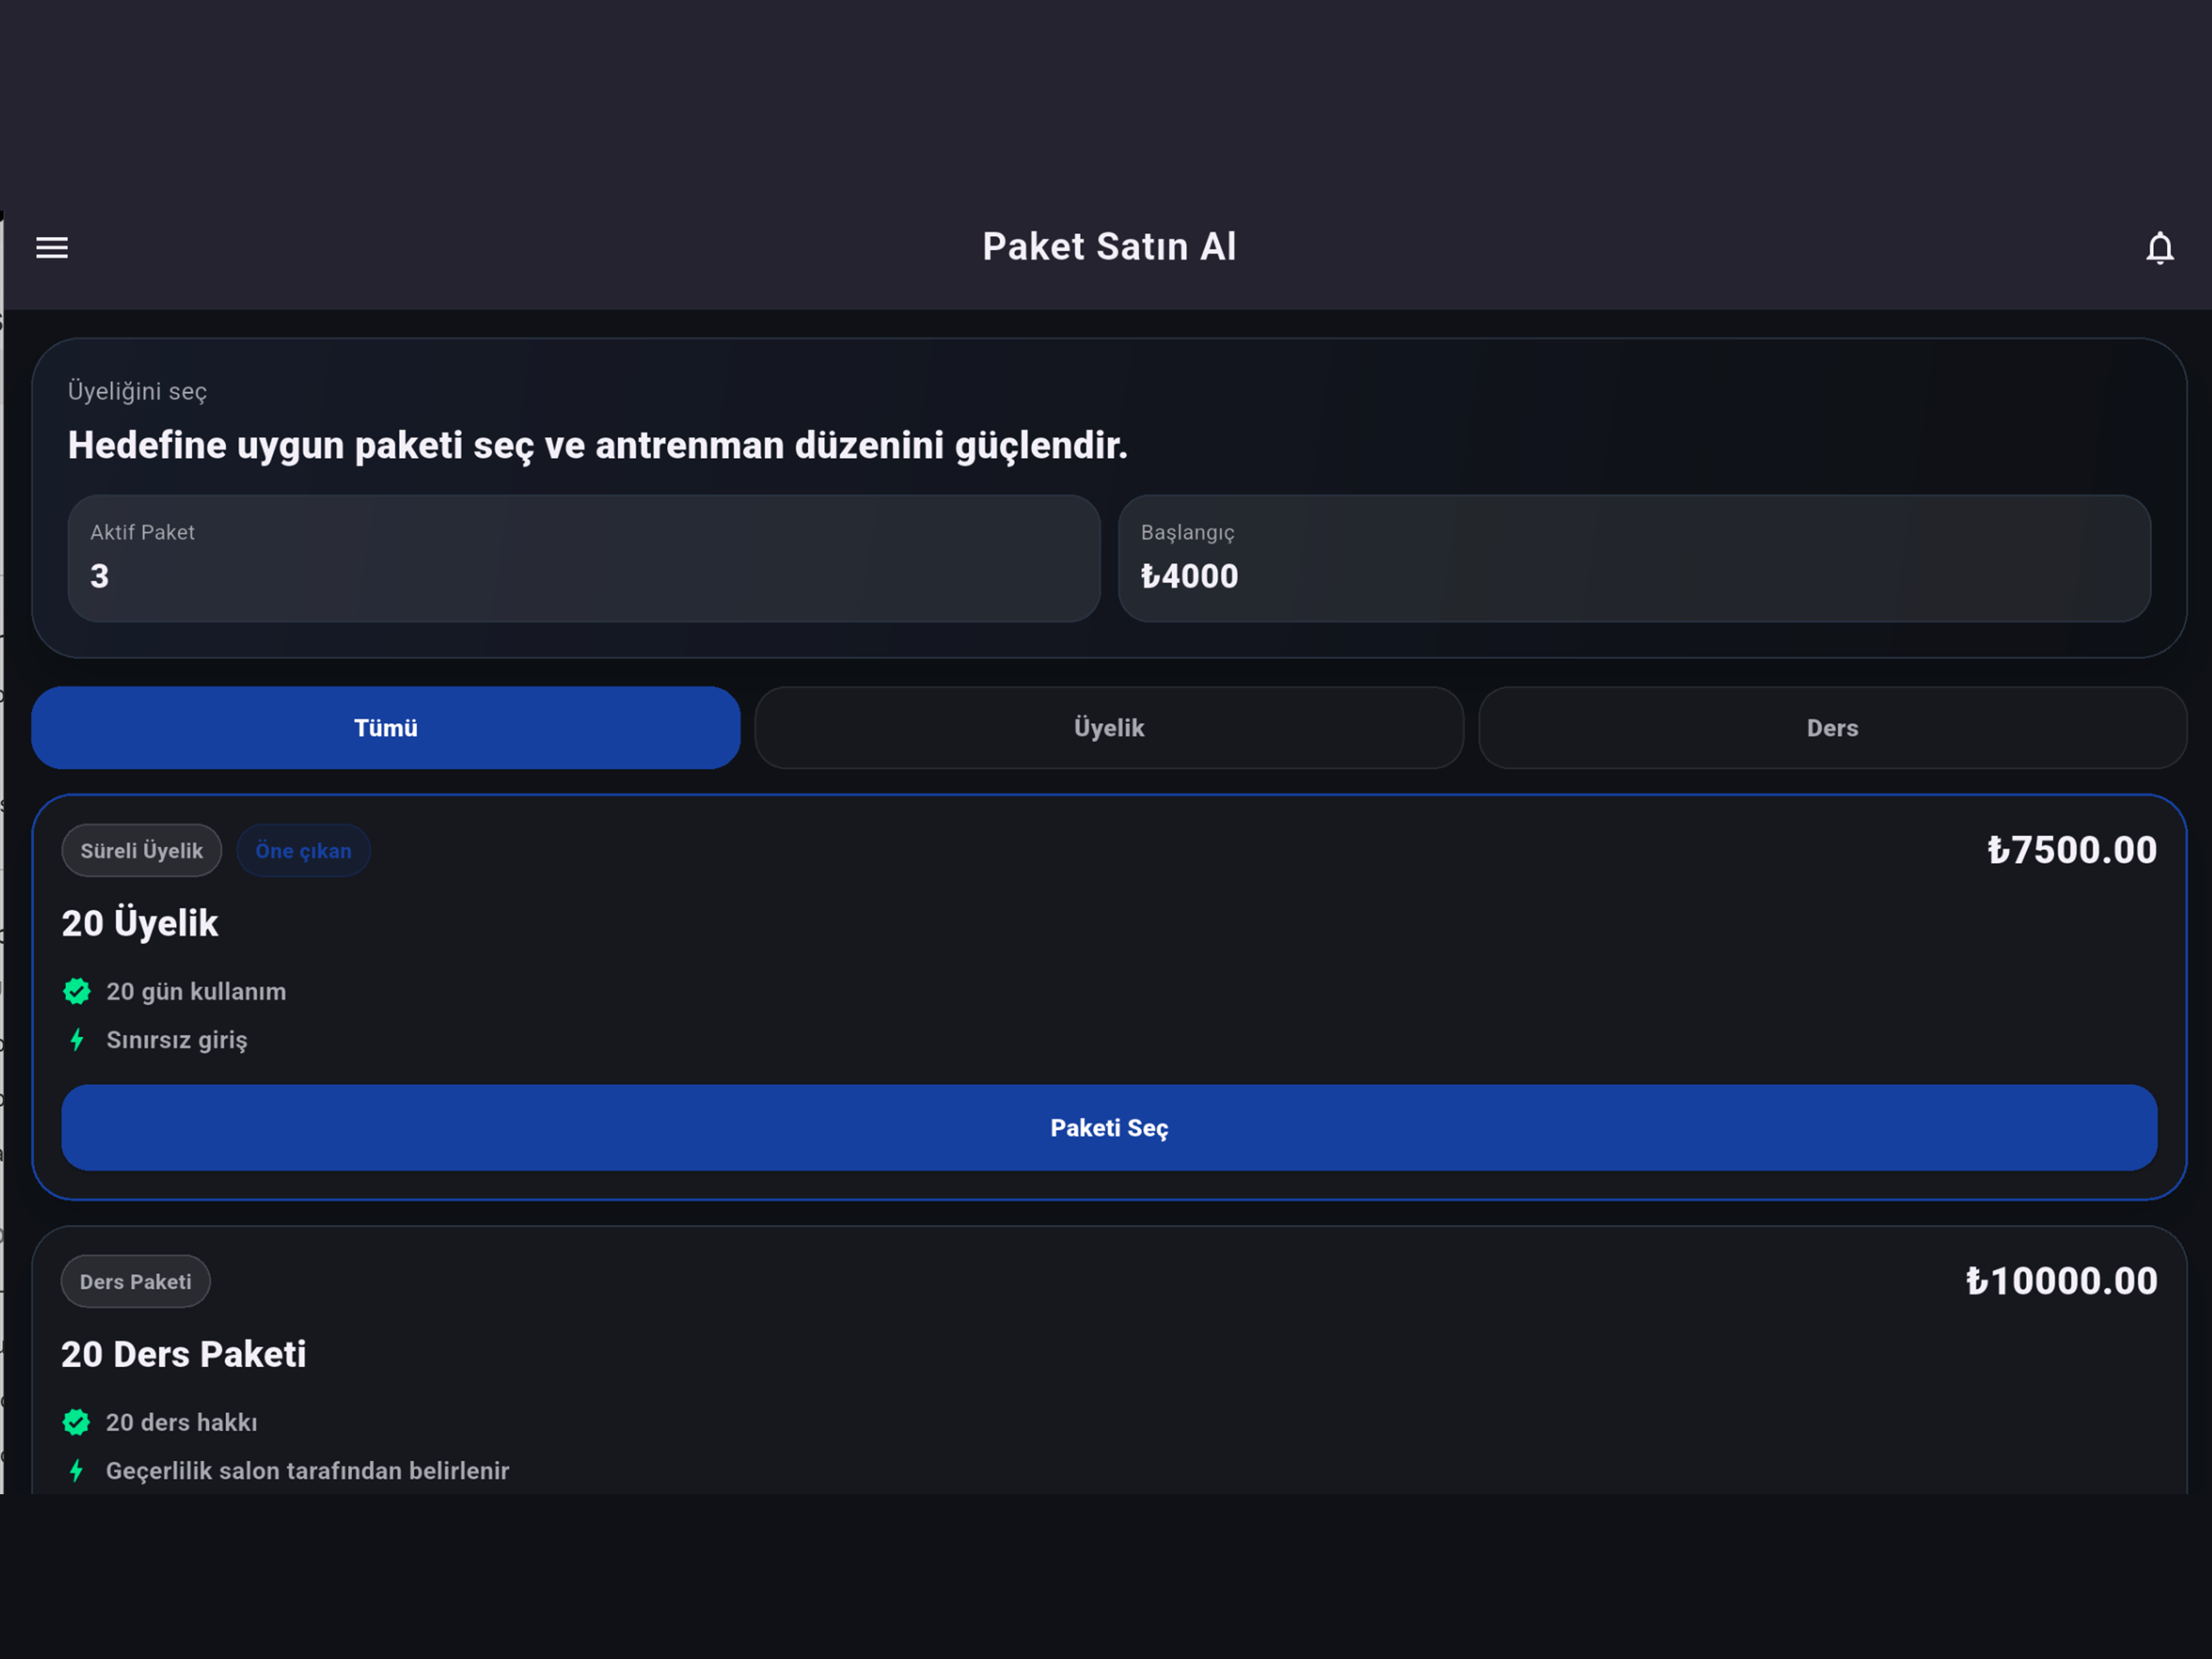This screenshot has height=1659, width=2212.
Task: Choose the 20 Üyelik package with Paketi Seç
Action: tap(1109, 1128)
